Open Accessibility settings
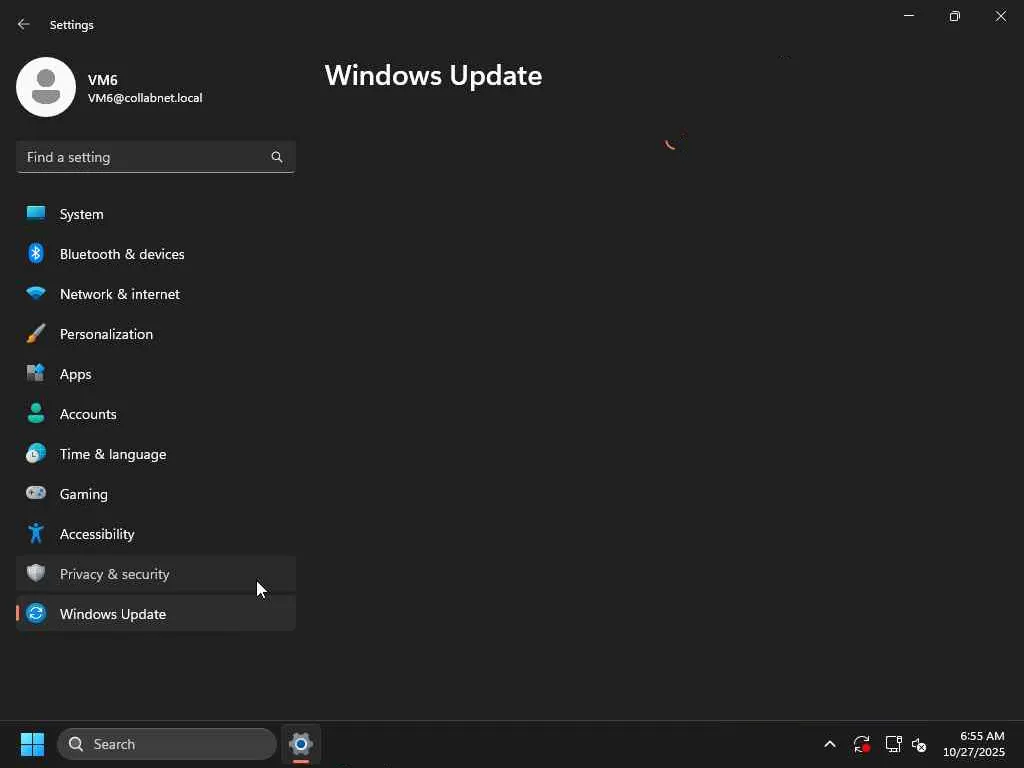The height and width of the screenshot is (768, 1024). pos(156,534)
